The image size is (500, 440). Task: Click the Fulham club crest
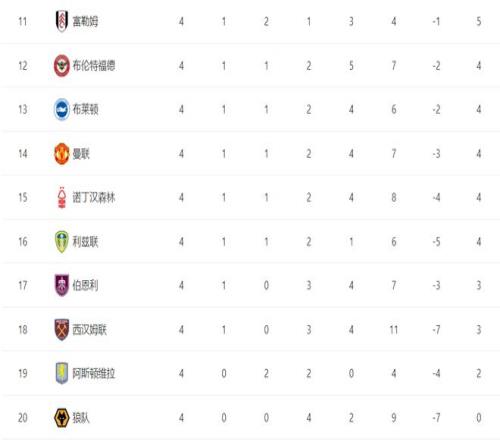tap(62, 21)
